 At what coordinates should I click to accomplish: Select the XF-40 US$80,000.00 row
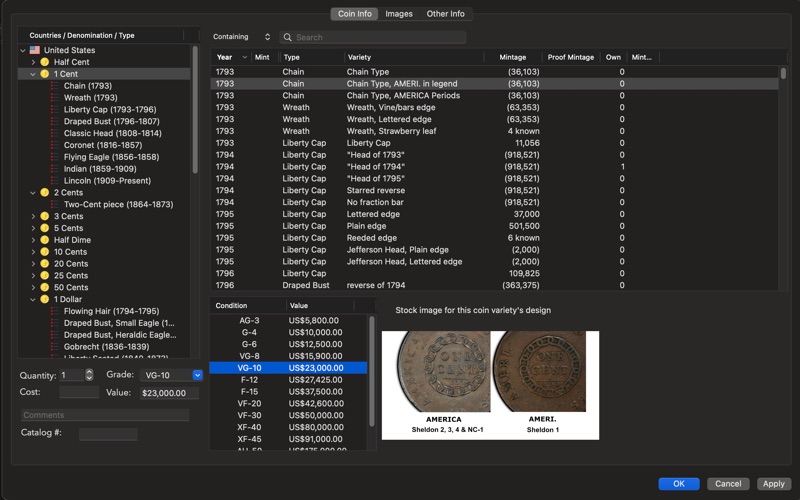click(288, 427)
